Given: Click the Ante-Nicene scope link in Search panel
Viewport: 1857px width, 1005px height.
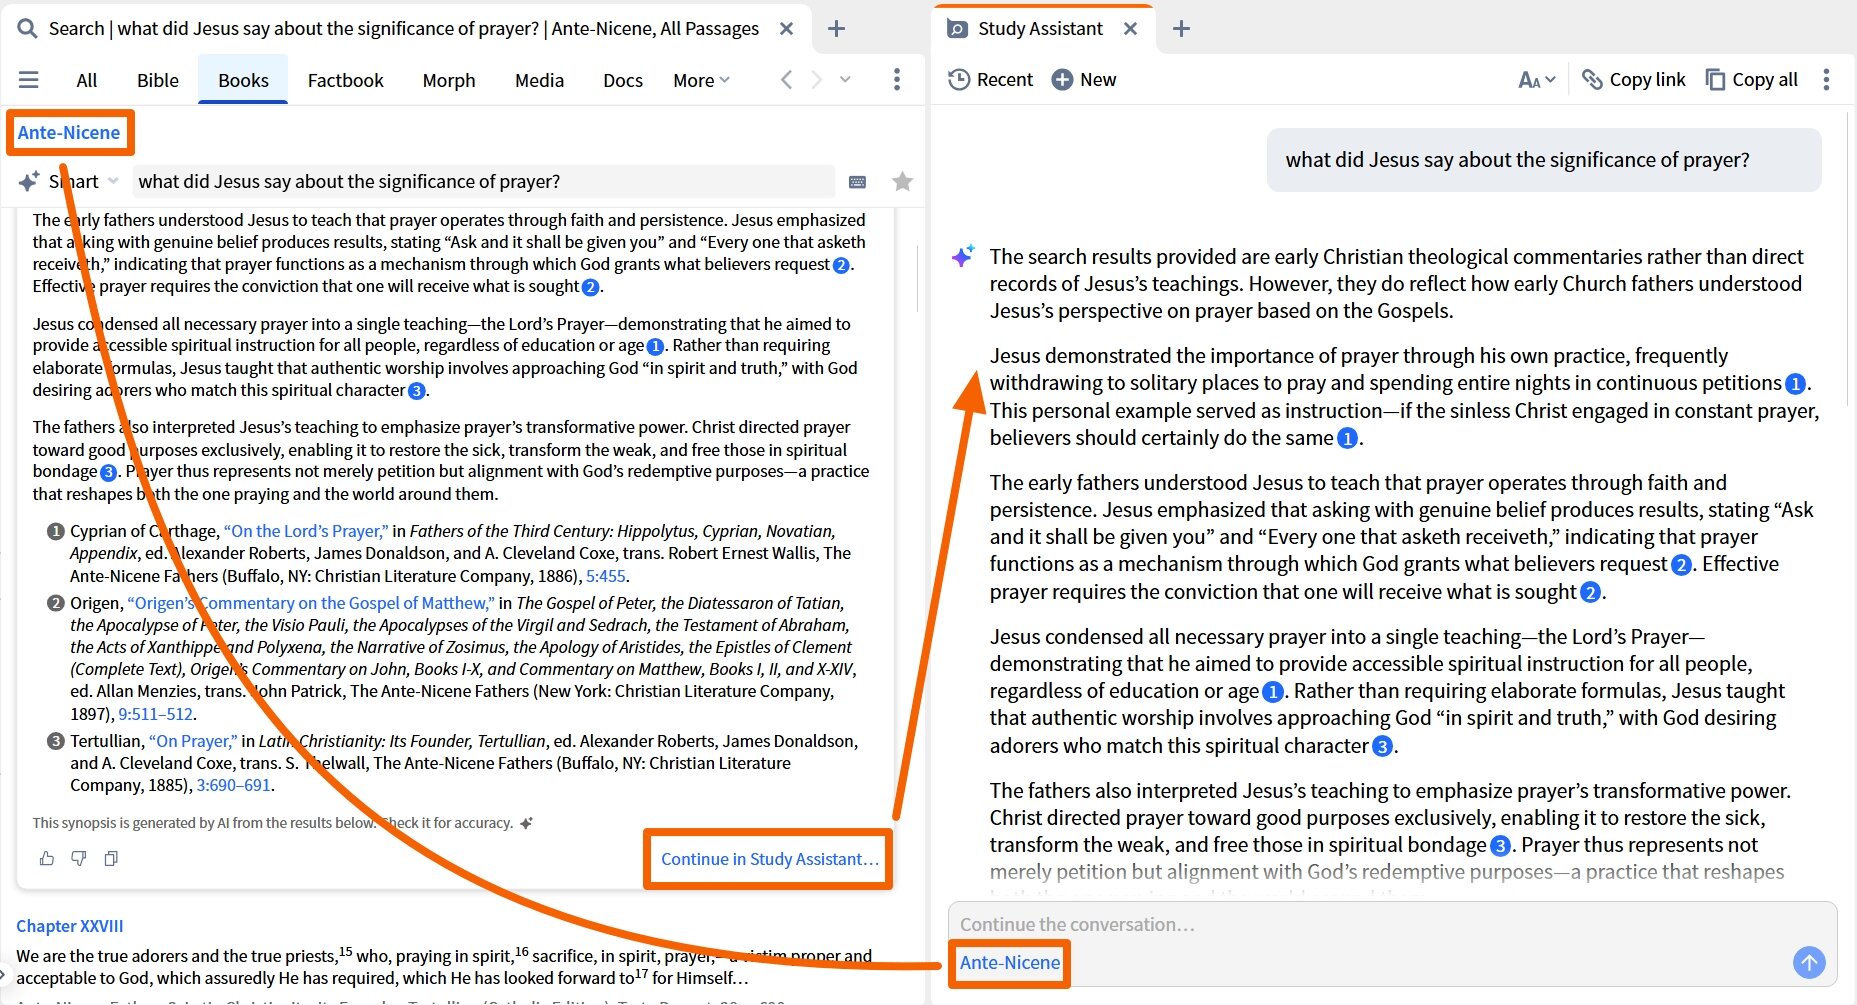Looking at the screenshot, I should [69, 133].
